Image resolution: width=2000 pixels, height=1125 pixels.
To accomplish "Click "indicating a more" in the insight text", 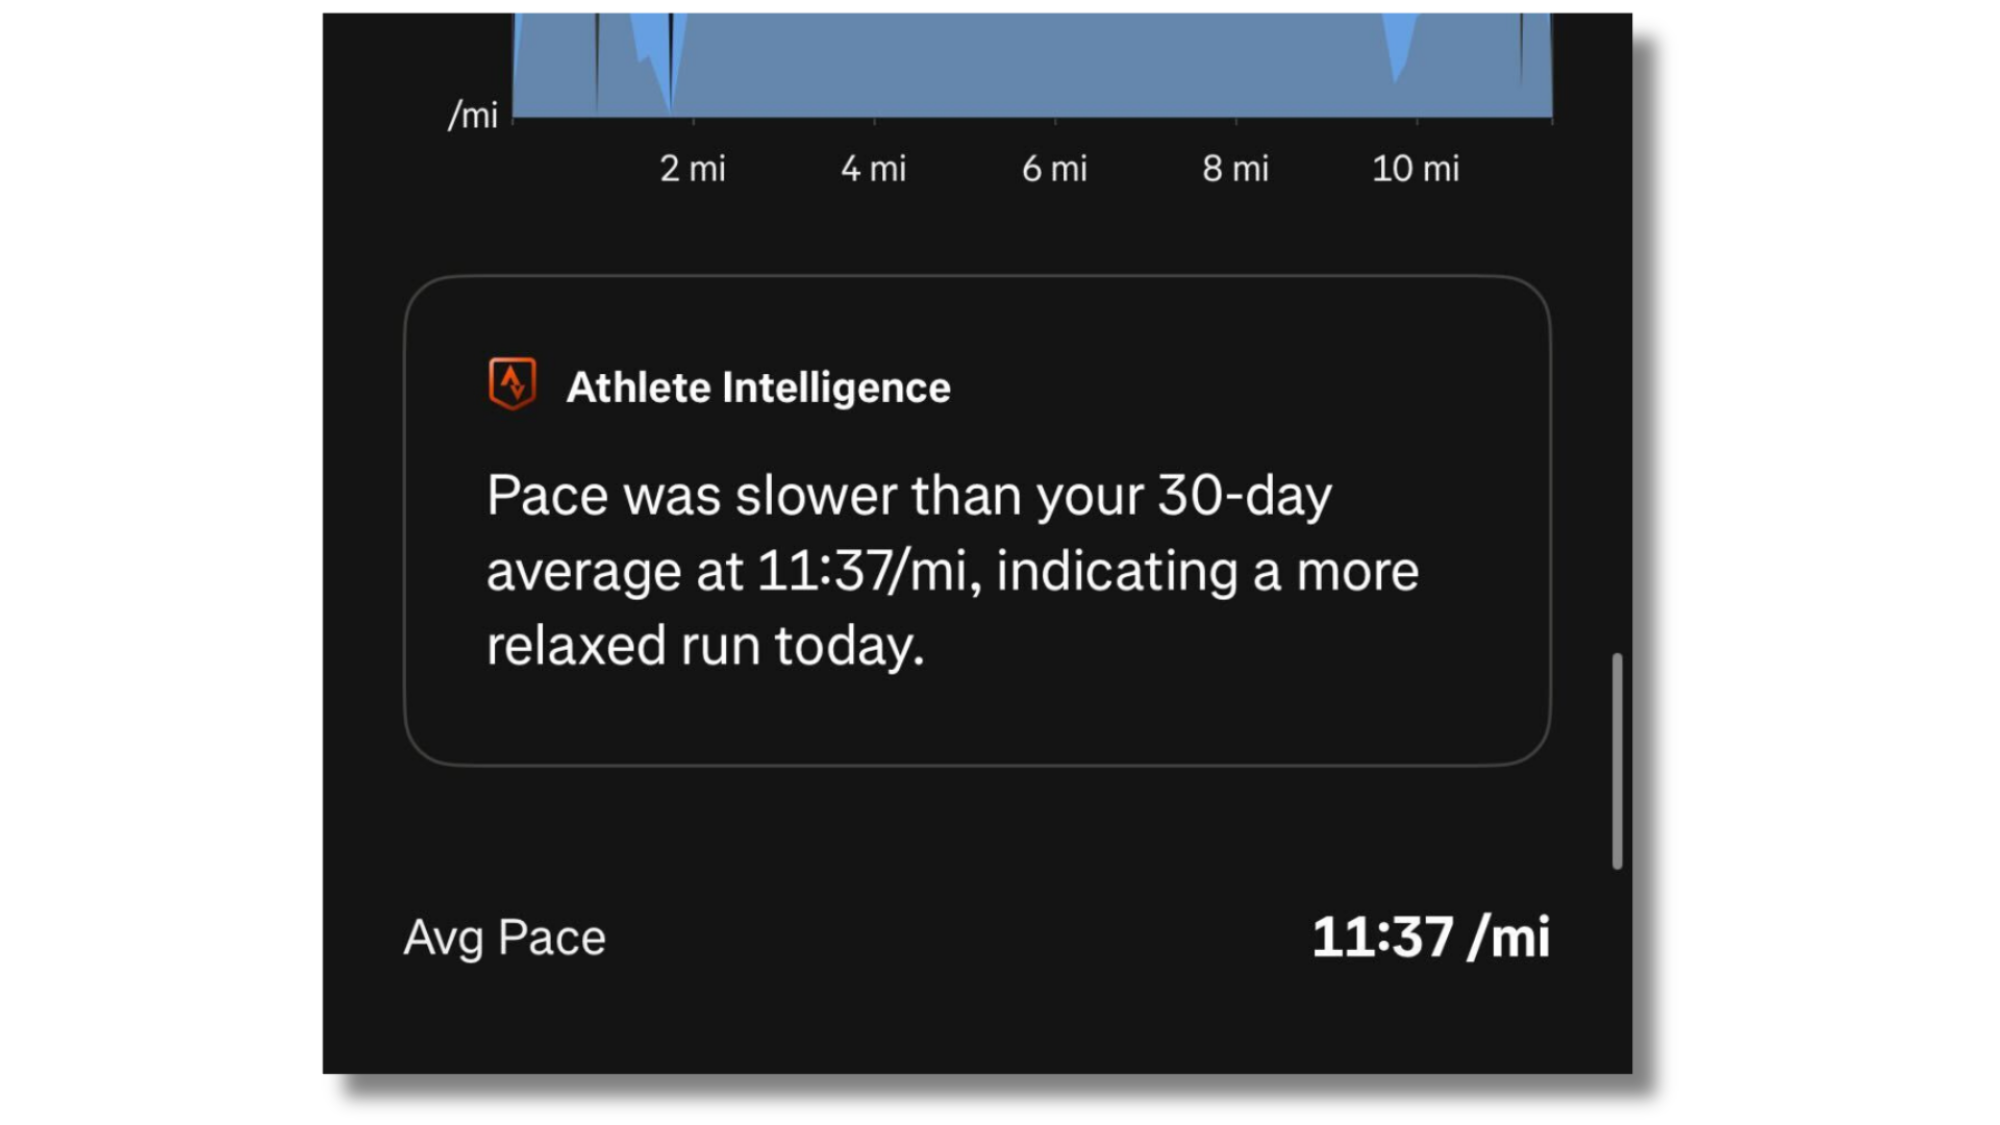I will (1207, 572).
